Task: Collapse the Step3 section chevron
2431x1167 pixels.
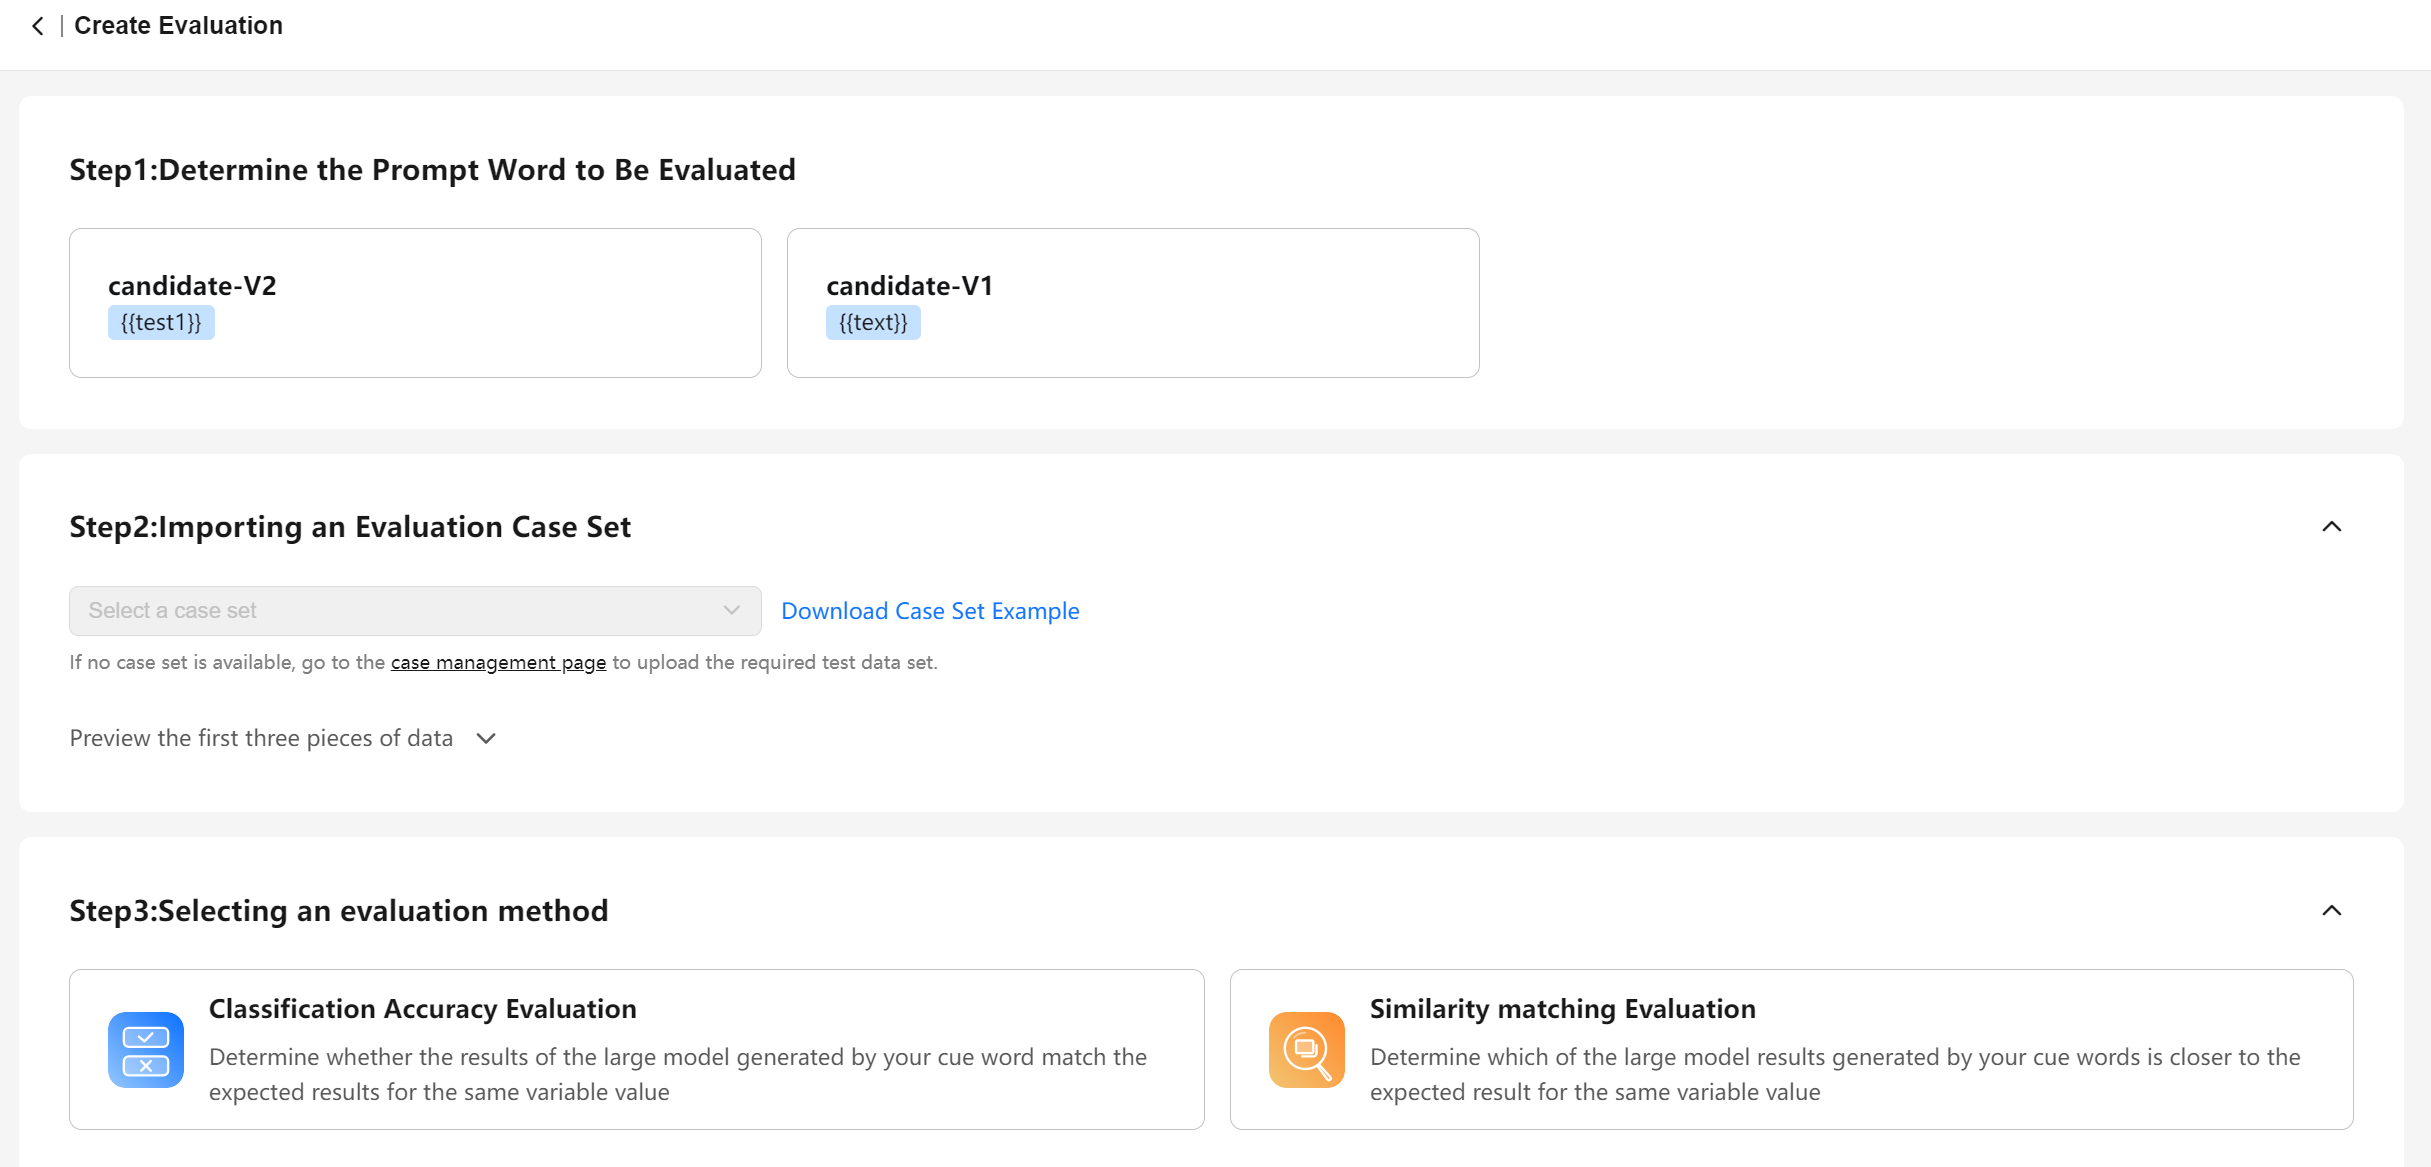Action: click(2331, 911)
